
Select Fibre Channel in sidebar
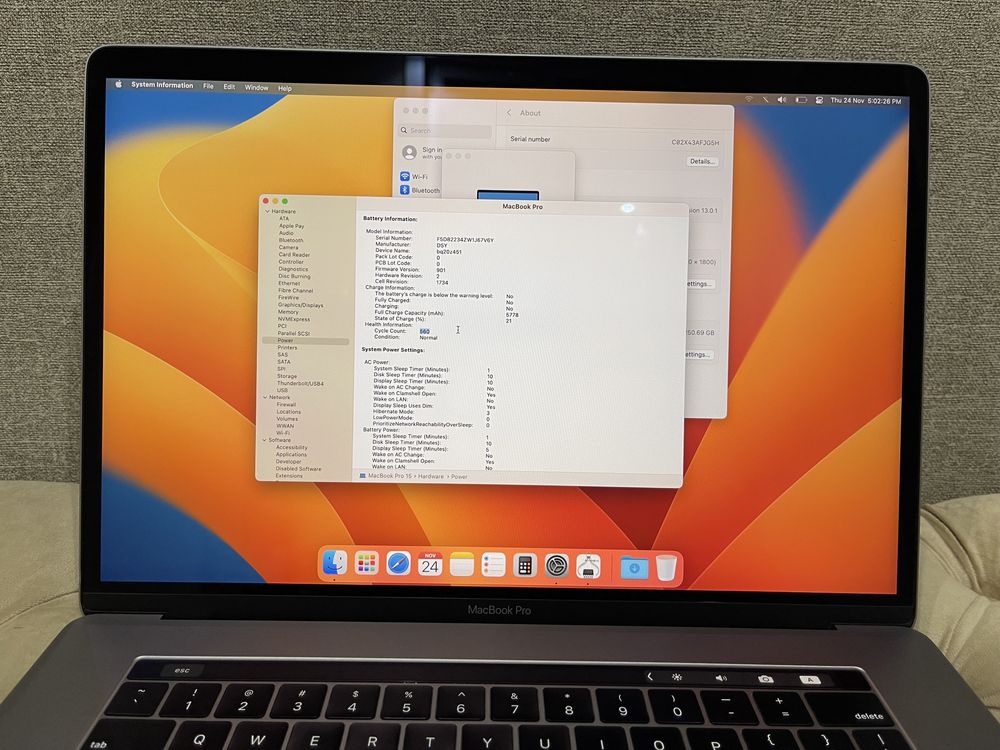[295, 290]
